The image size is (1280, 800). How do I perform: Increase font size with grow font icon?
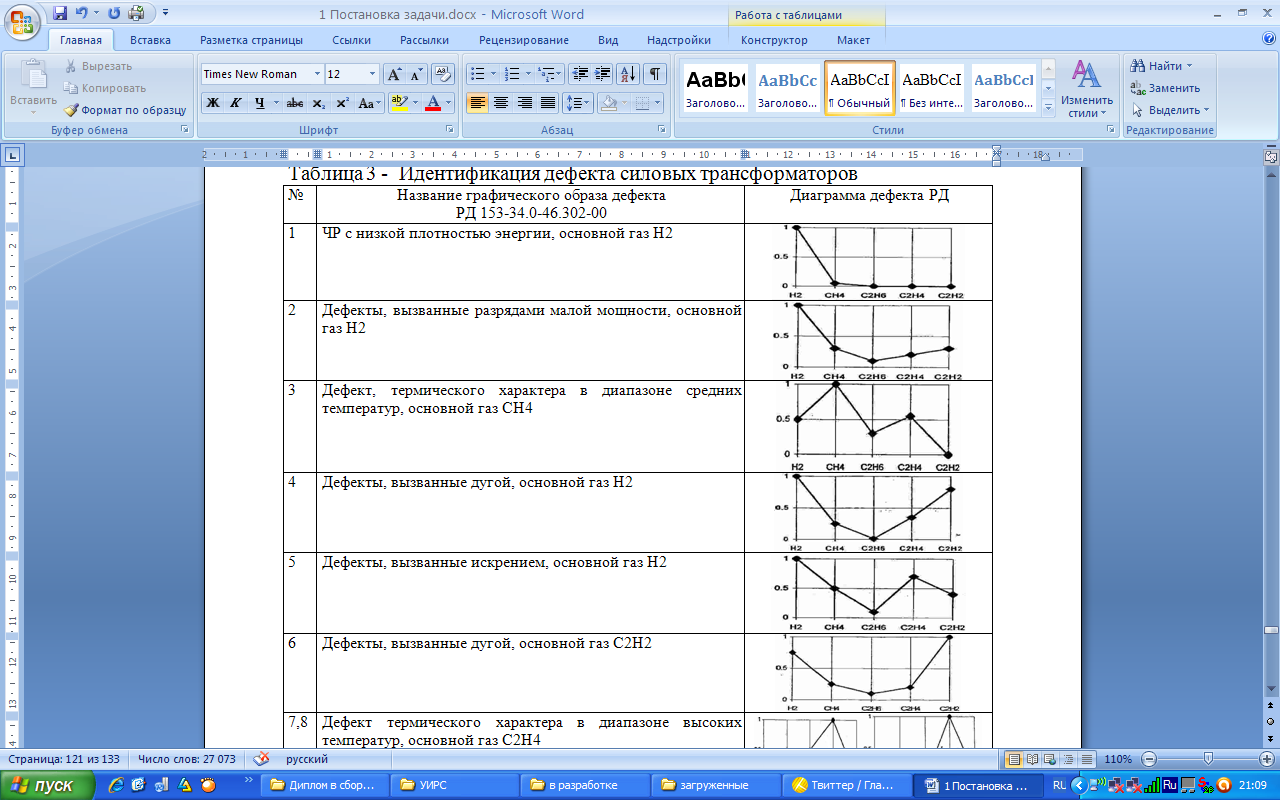click(x=394, y=74)
